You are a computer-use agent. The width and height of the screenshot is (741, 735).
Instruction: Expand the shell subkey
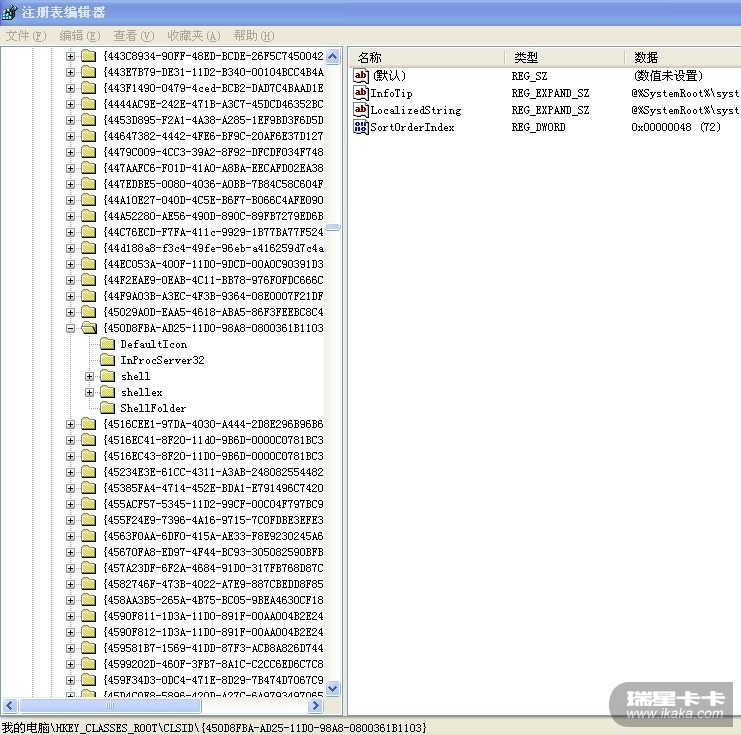tap(89, 376)
